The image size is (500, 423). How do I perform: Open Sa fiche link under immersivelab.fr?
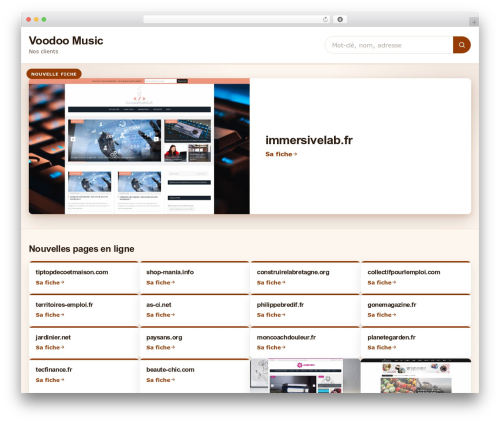[x=281, y=154]
